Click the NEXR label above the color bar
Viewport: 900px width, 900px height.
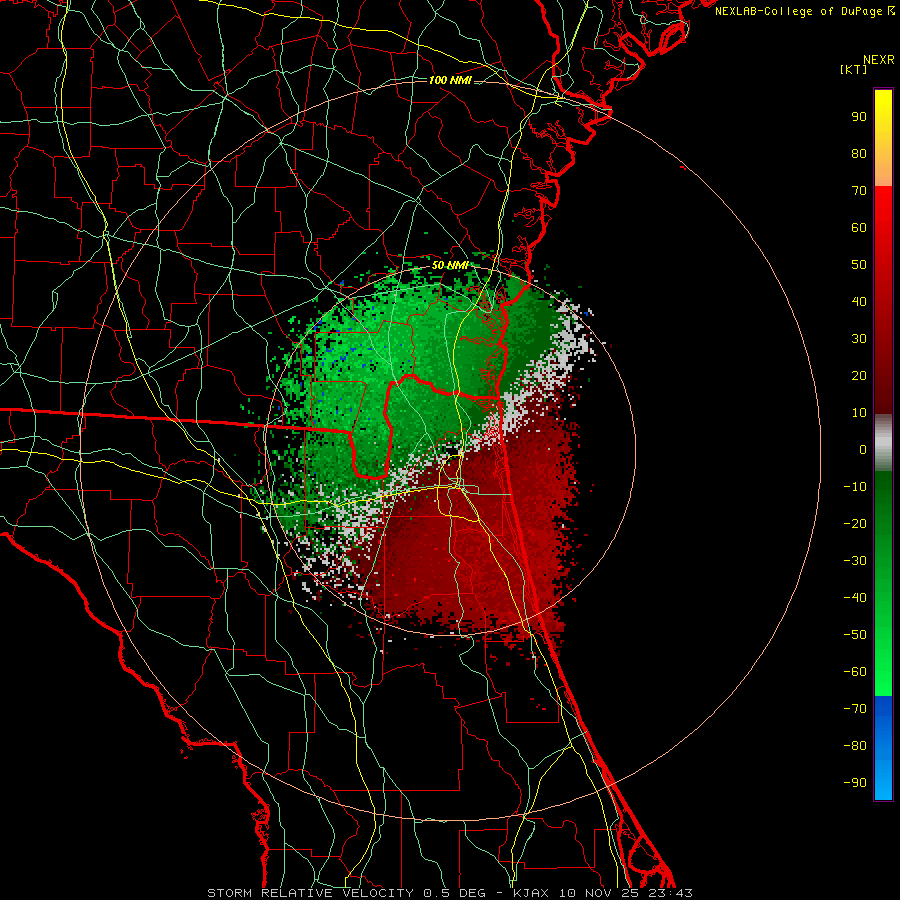click(879, 60)
